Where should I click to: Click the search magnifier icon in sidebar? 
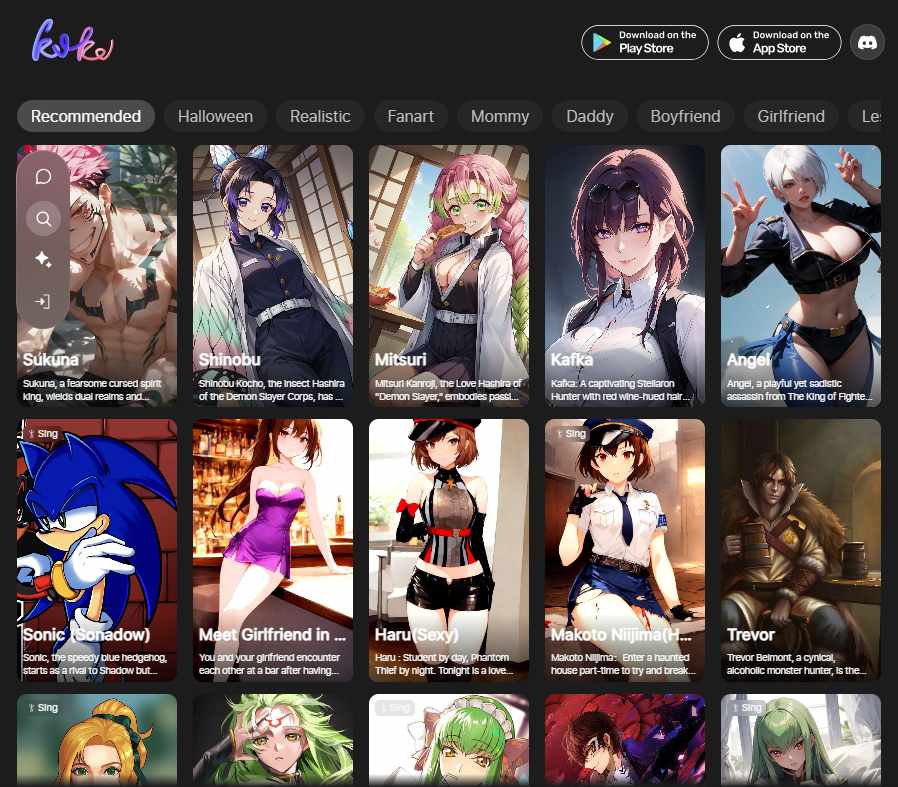(x=43, y=218)
